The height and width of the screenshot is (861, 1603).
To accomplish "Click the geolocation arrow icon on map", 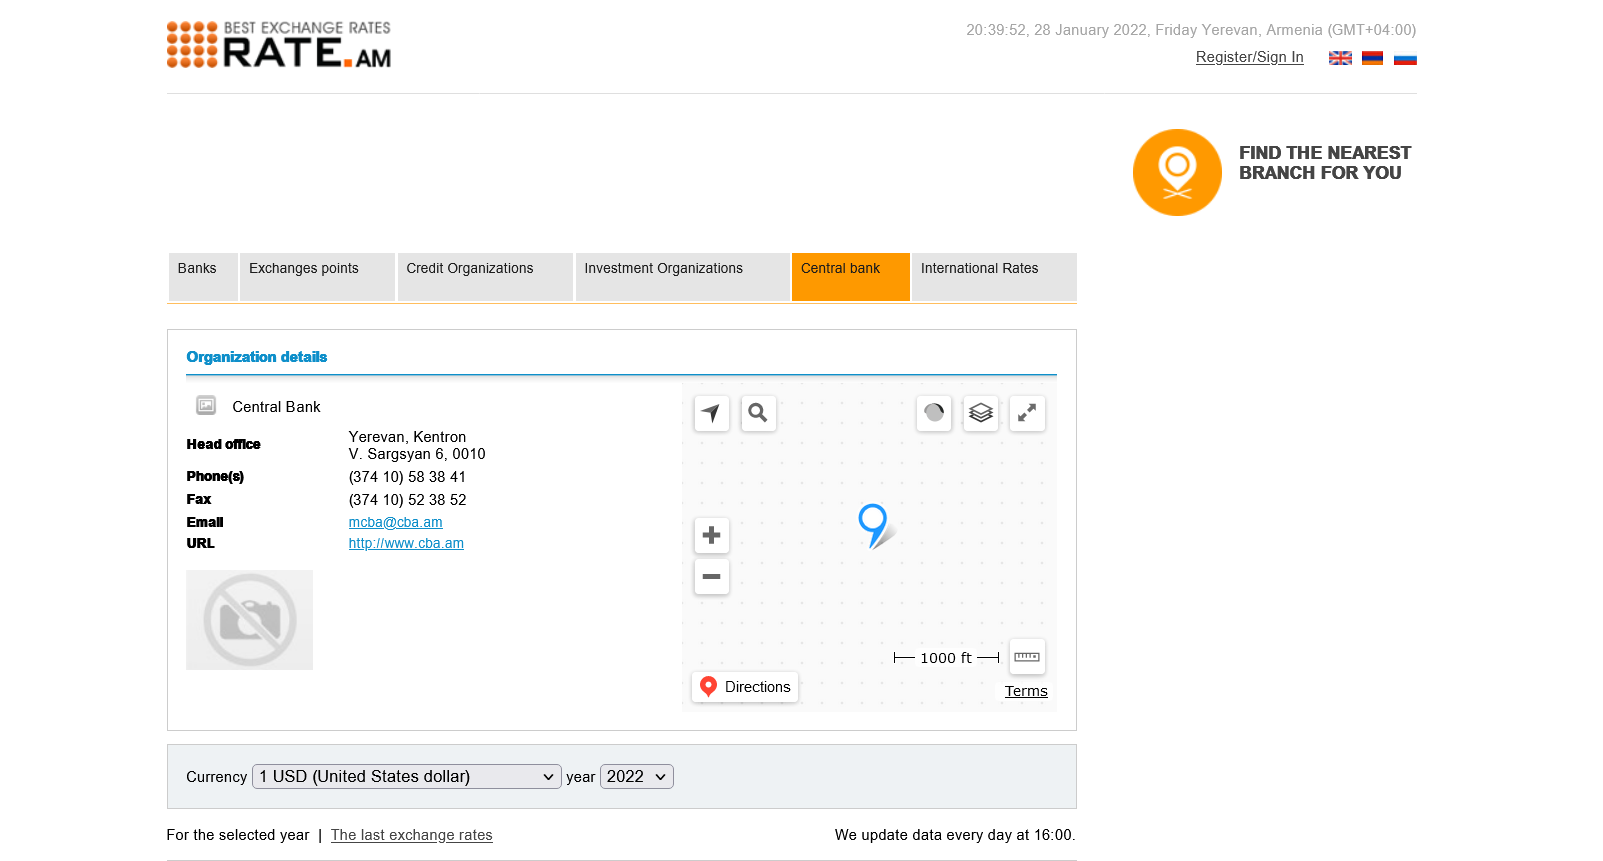I will pos(711,413).
